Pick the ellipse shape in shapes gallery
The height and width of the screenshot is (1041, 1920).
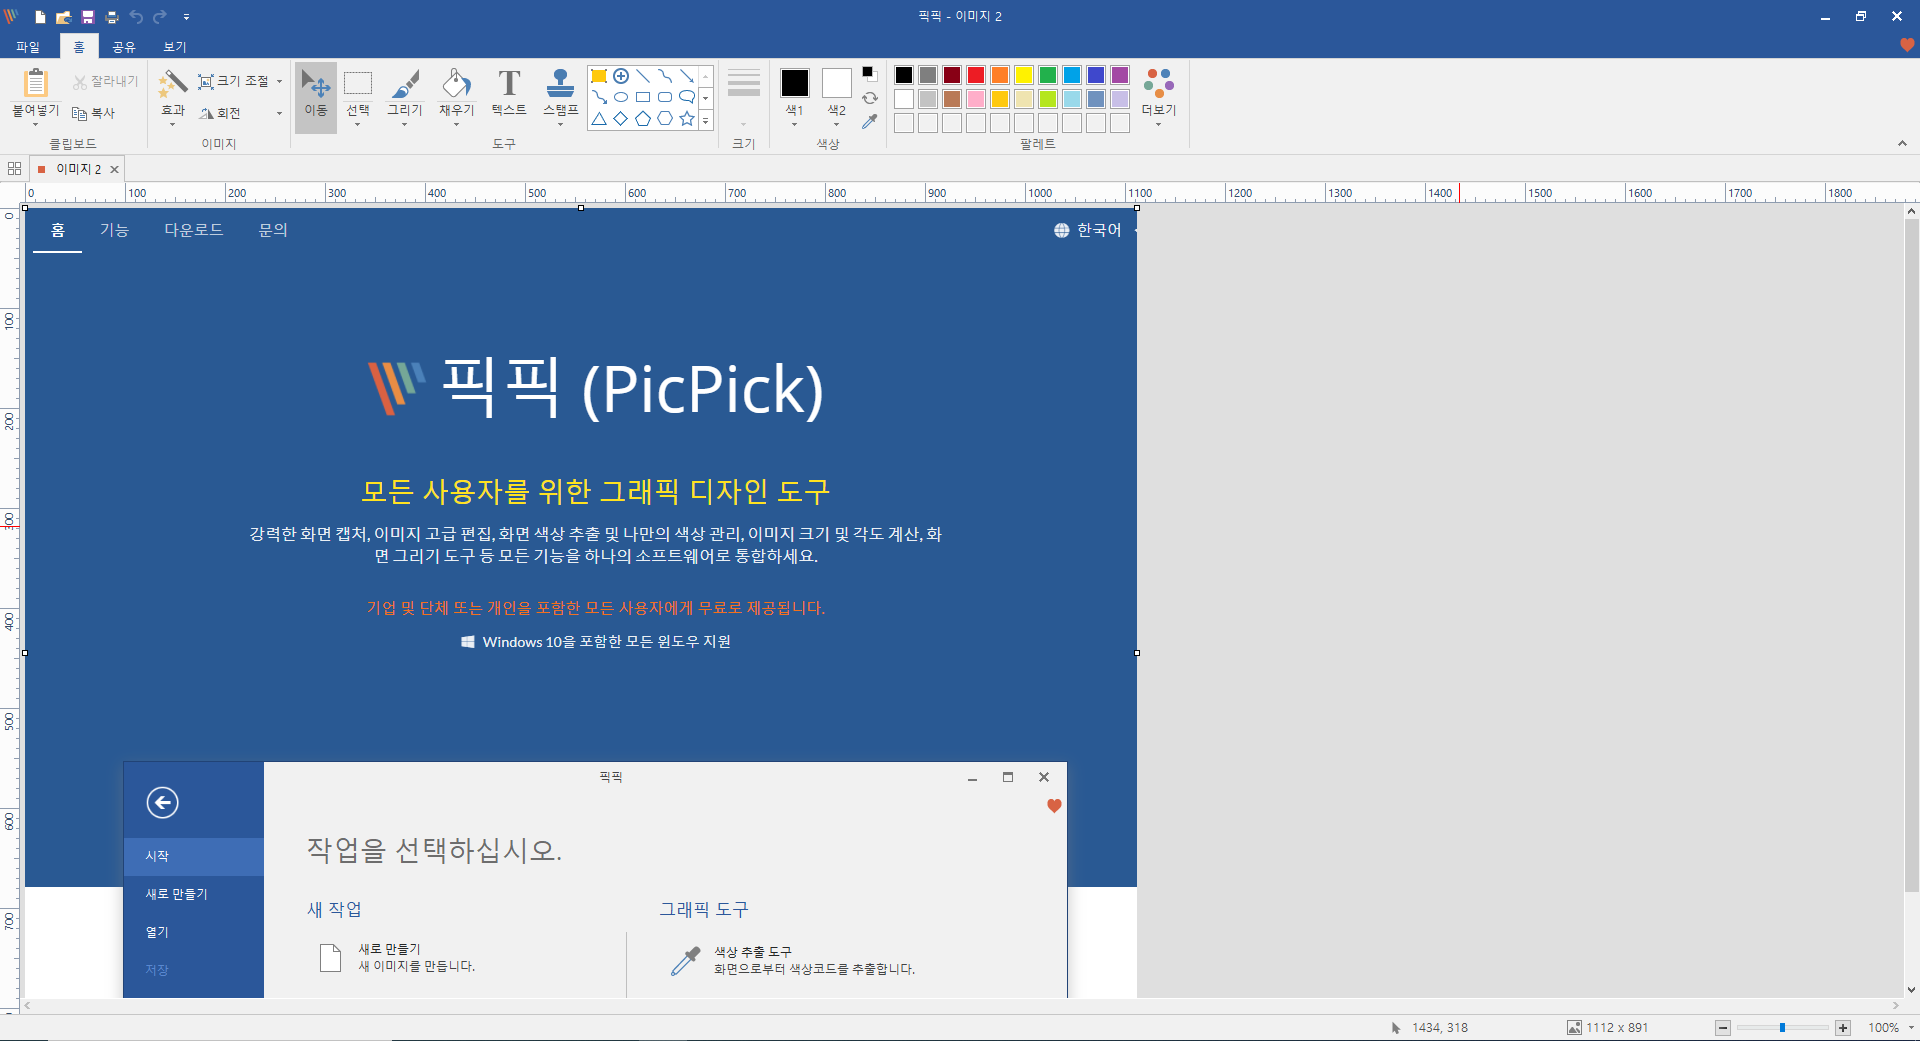tap(621, 97)
